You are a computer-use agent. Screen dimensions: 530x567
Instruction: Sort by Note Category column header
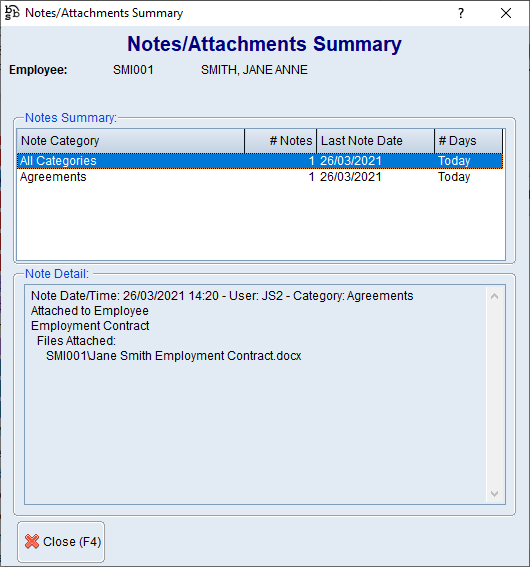click(131, 141)
